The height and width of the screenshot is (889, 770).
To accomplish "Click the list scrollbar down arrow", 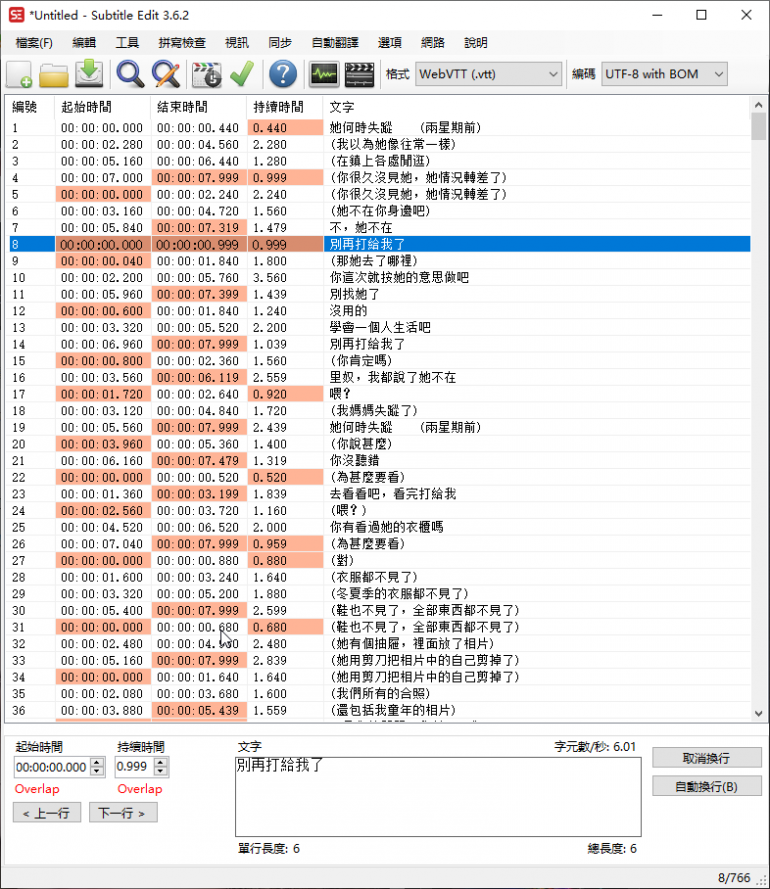I will tap(758, 714).
